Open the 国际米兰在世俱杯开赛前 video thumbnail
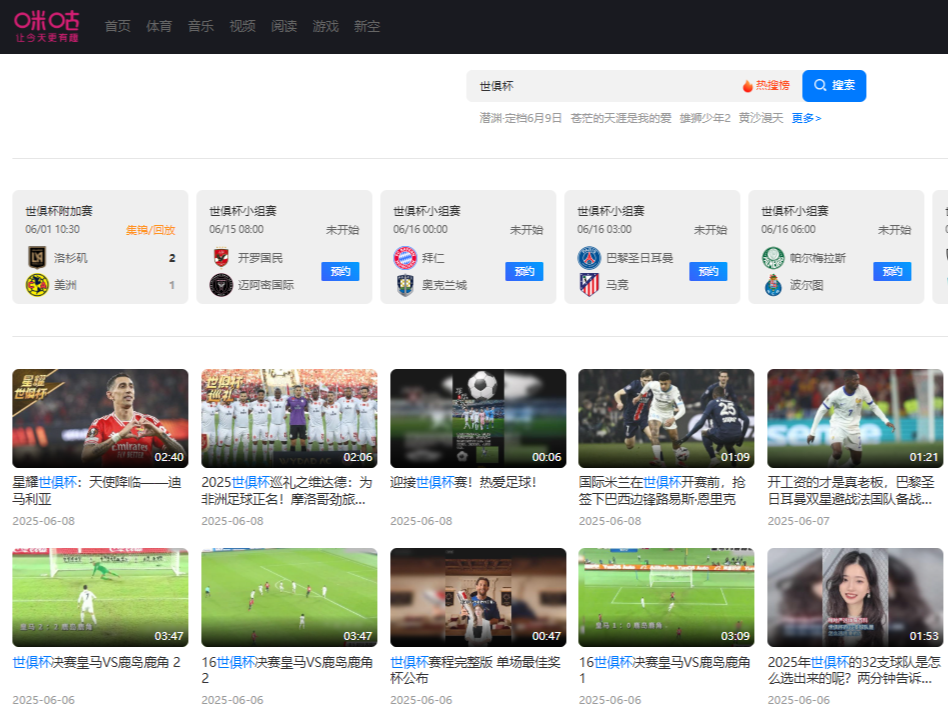The image size is (948, 708). pos(666,418)
